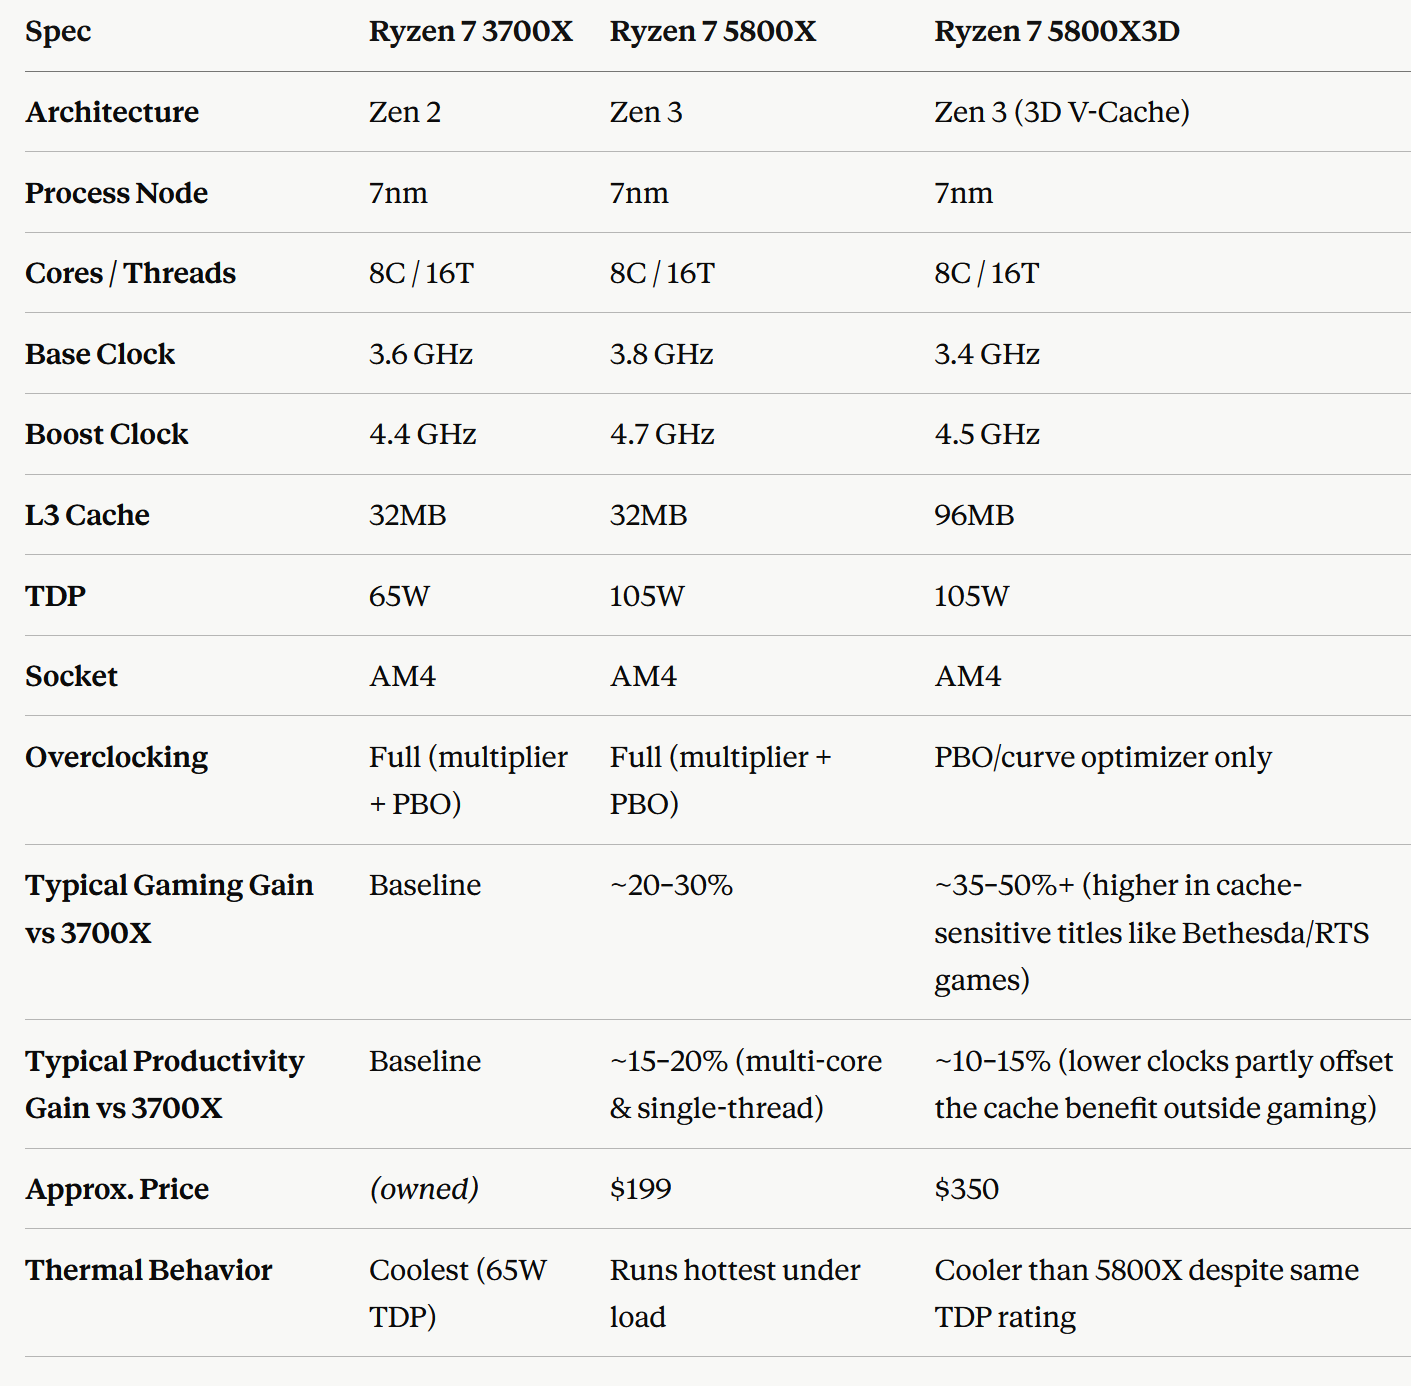Click the Cores / Threads row label
Screen dimensions: 1411x1386
tap(130, 273)
